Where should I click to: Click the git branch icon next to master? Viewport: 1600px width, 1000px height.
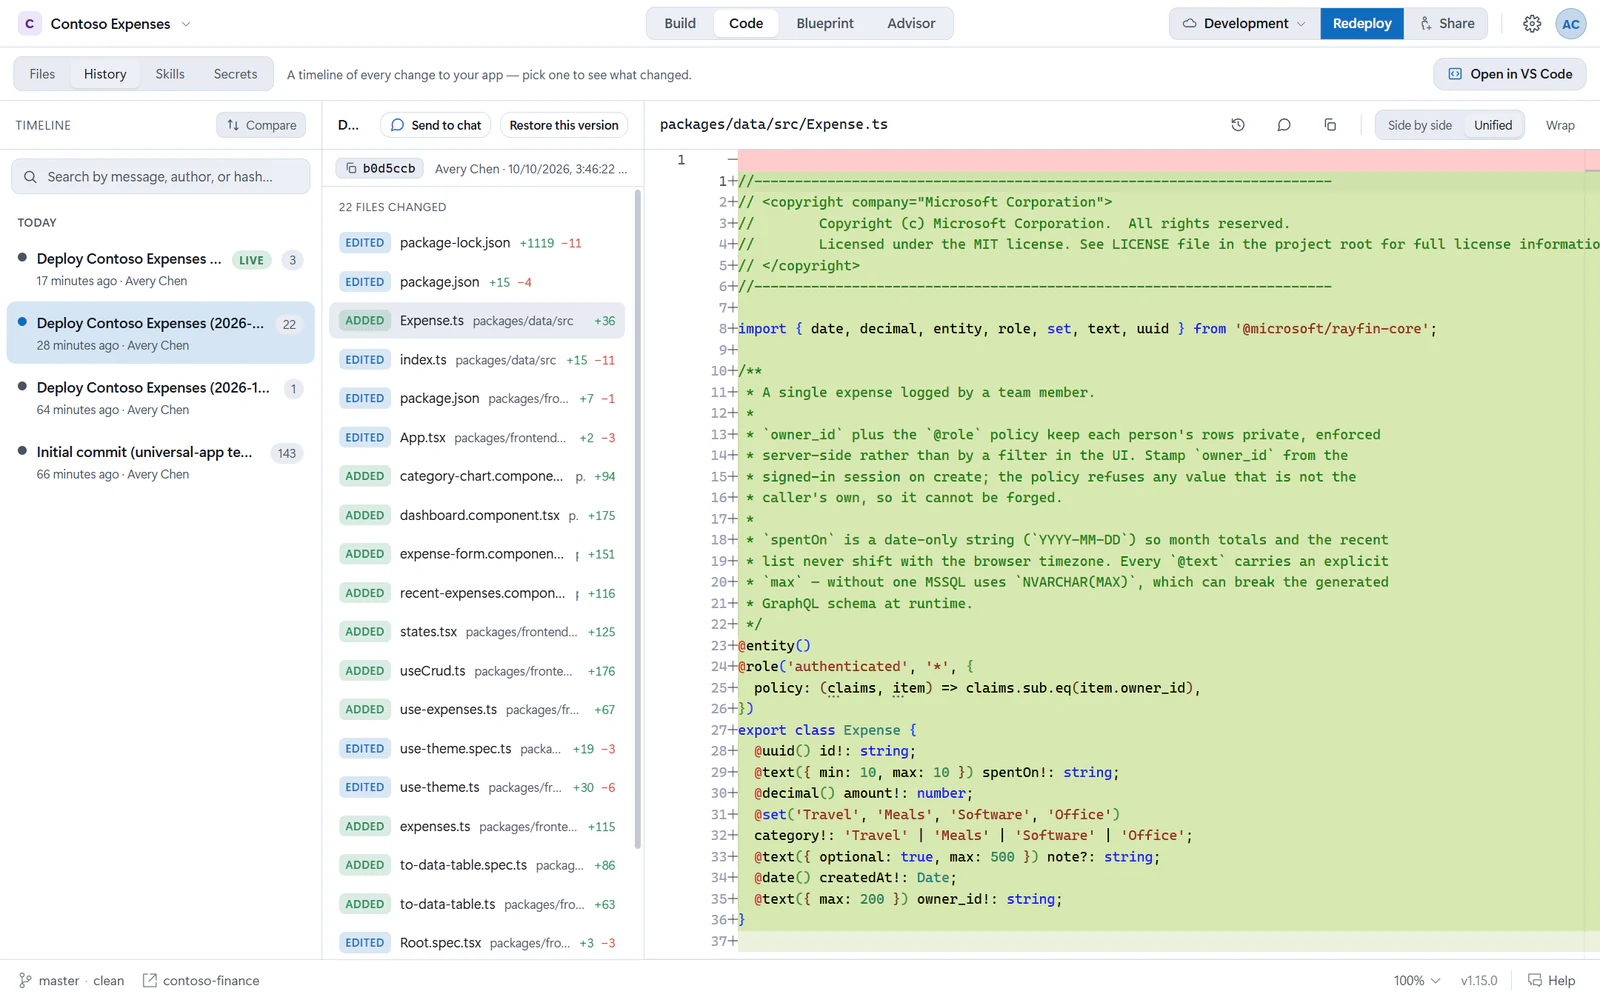pyautogui.click(x=25, y=981)
